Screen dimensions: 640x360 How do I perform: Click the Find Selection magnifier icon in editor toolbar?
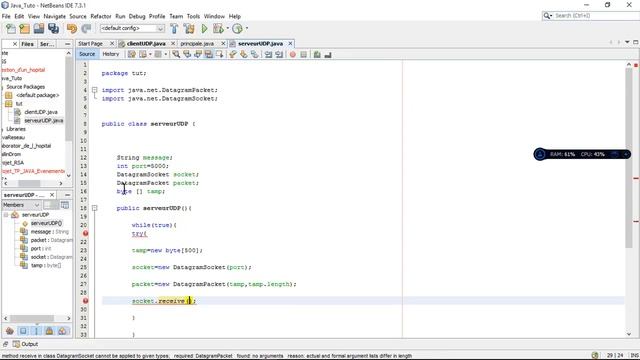176,54
